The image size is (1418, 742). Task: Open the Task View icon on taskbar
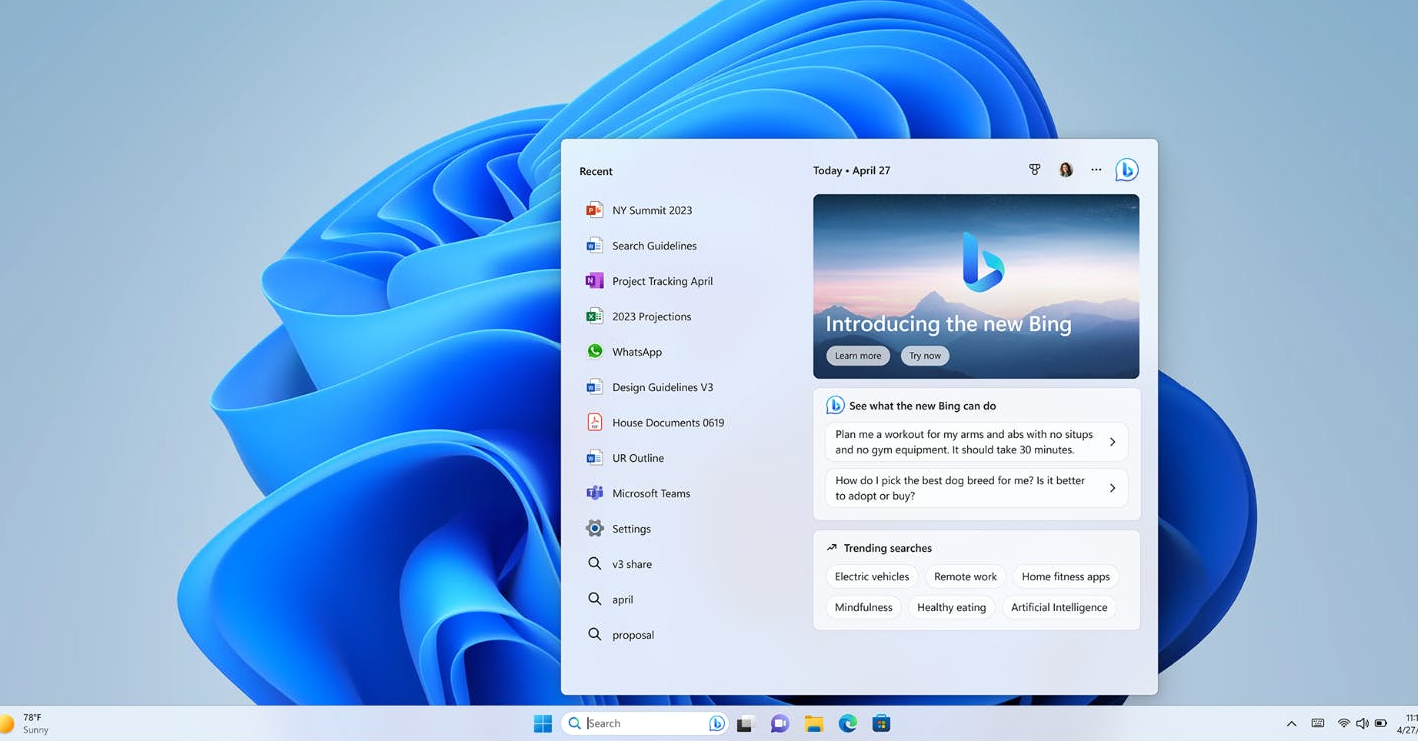click(746, 724)
